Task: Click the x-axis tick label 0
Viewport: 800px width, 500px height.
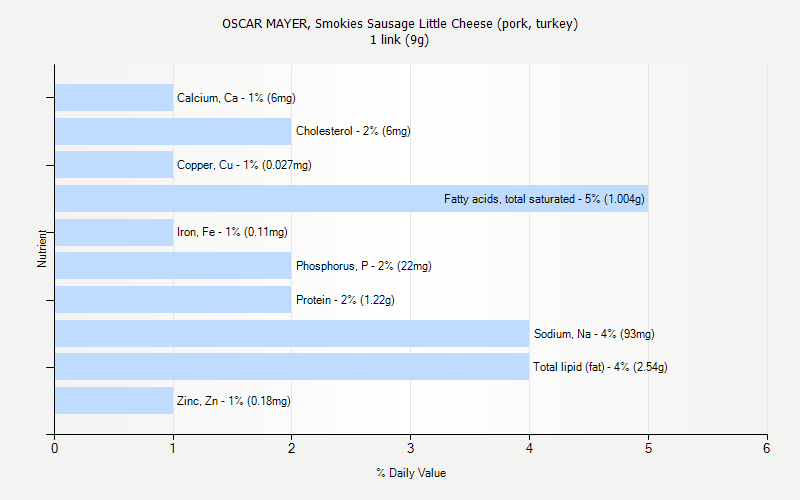Action: coord(55,449)
